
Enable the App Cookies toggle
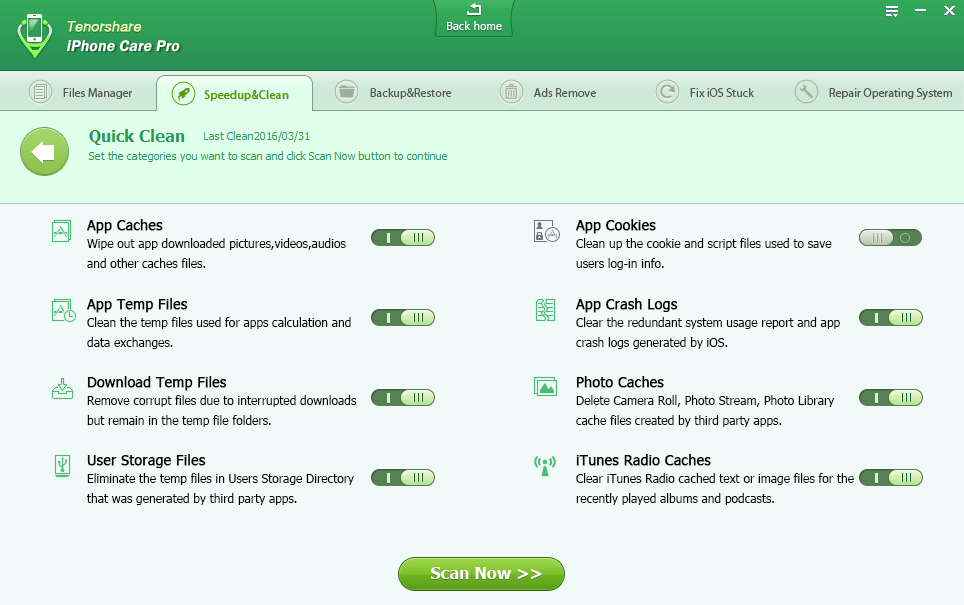coord(890,238)
